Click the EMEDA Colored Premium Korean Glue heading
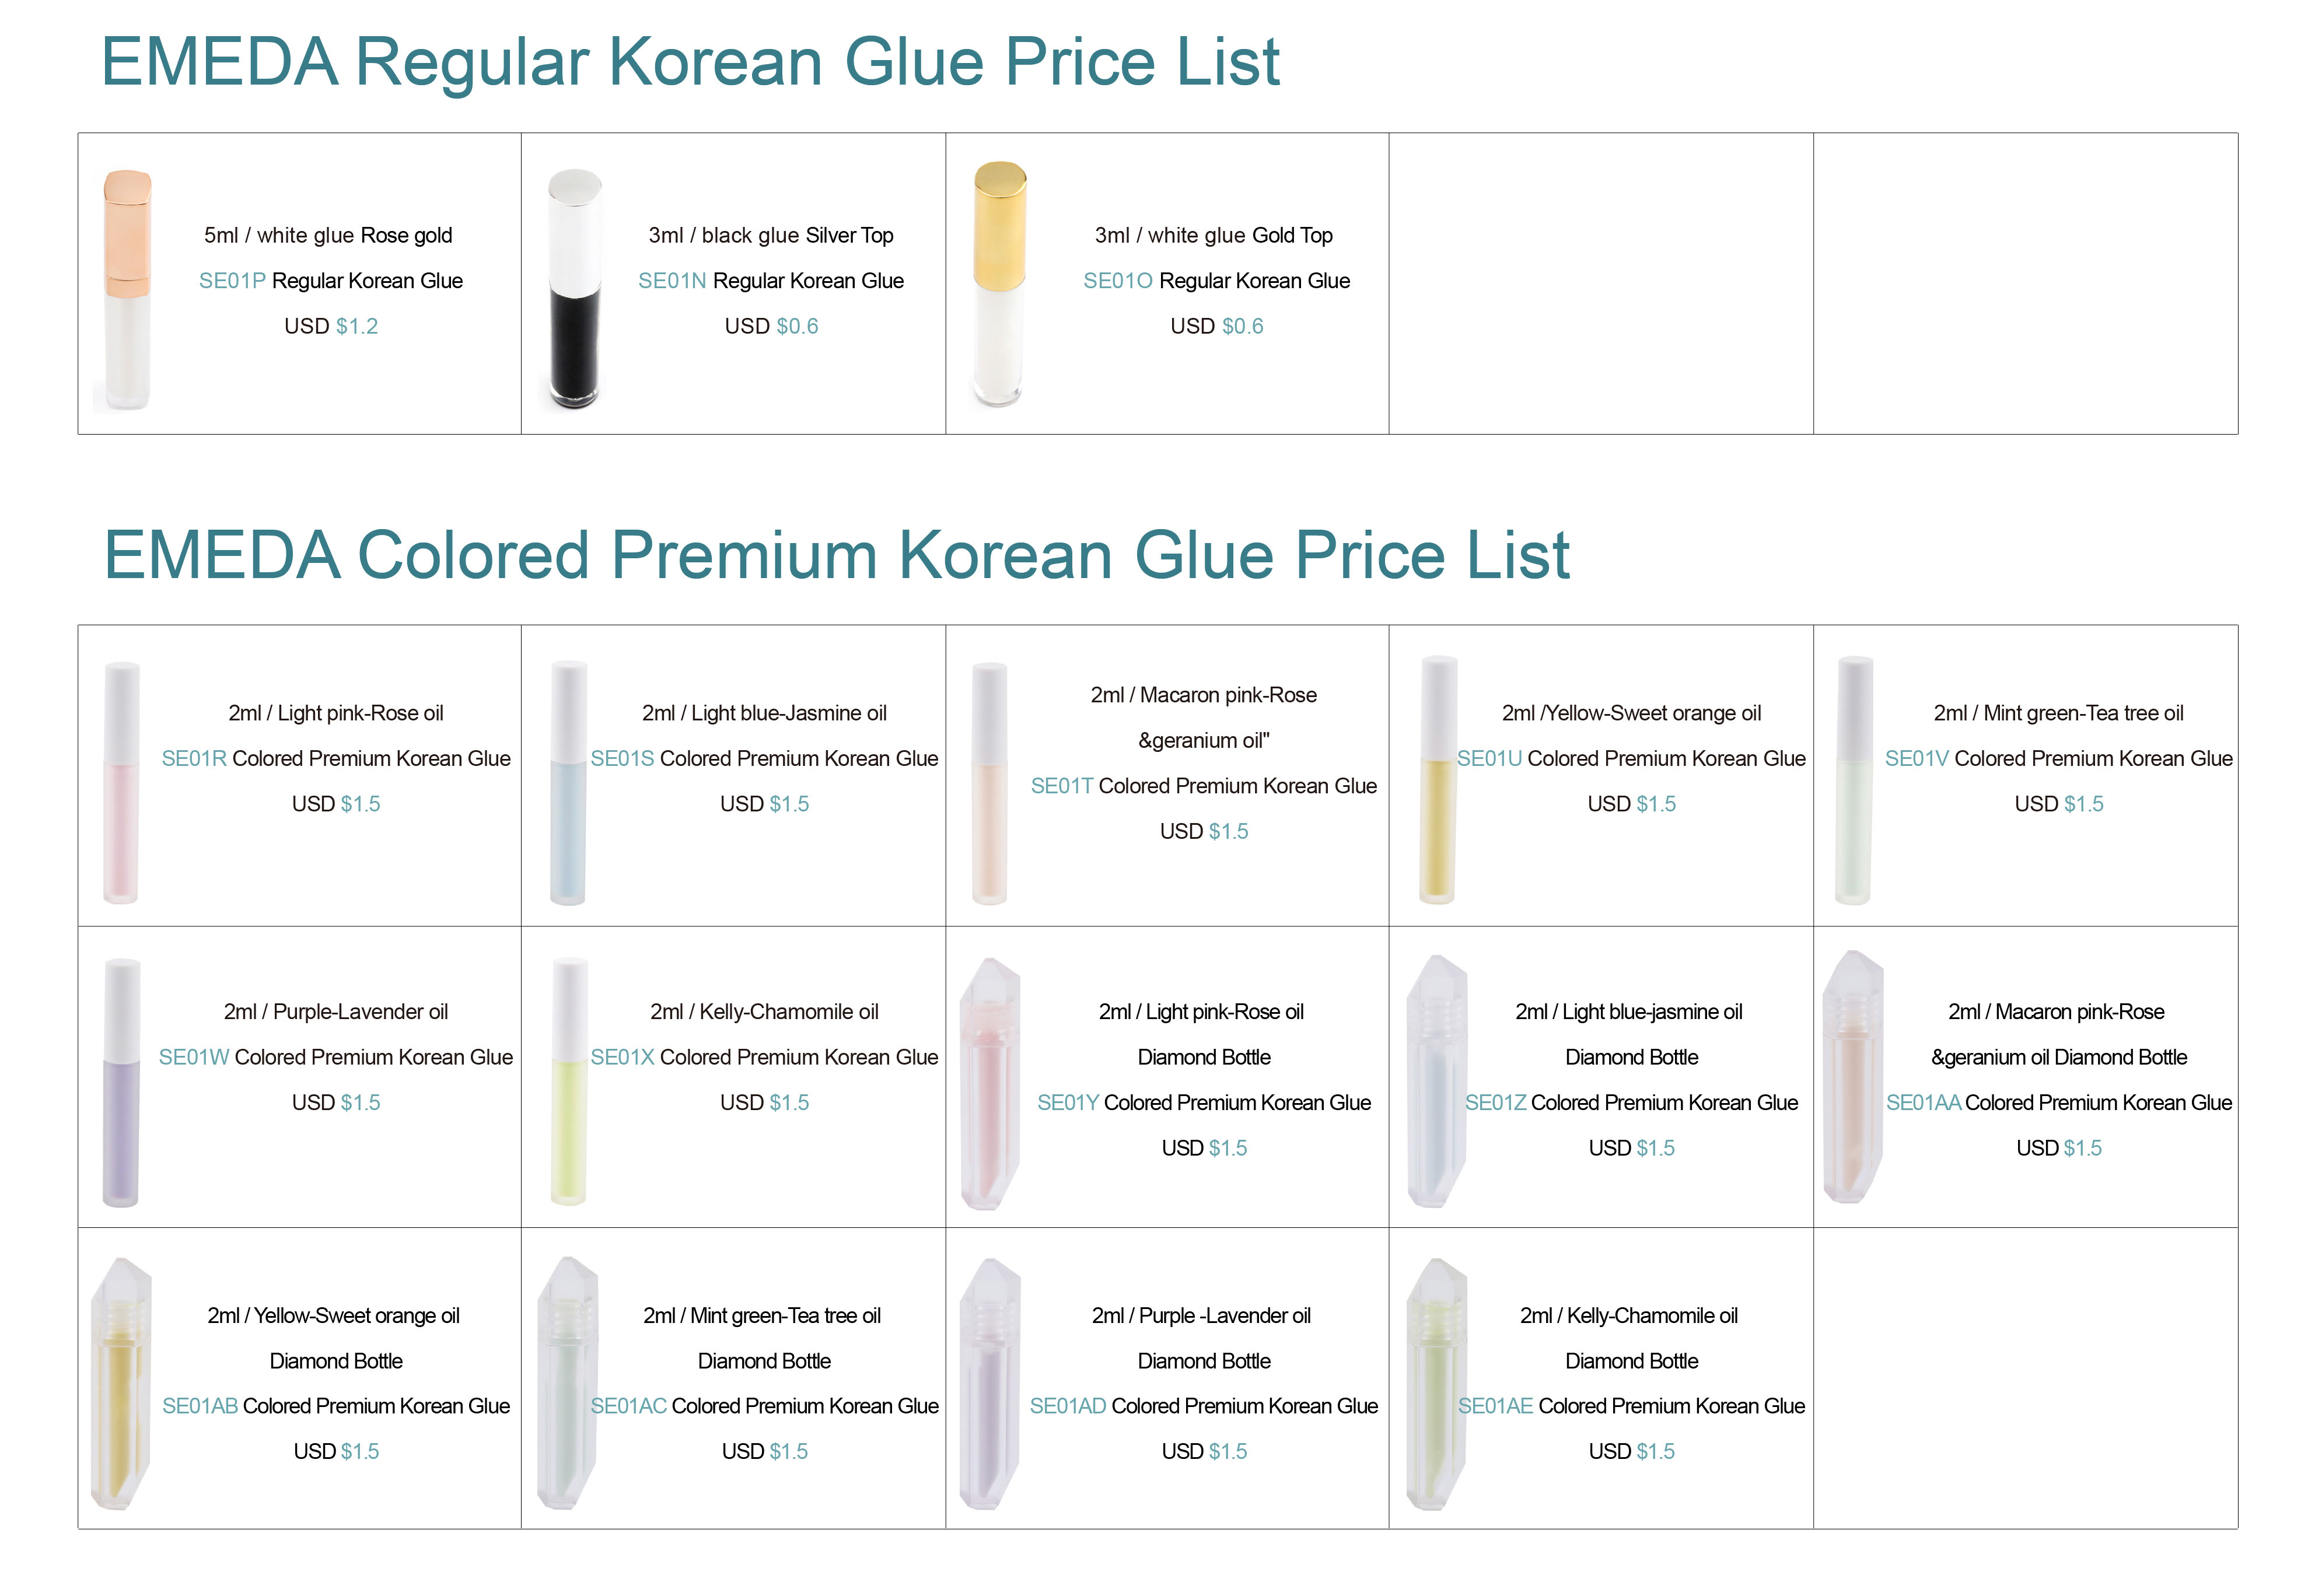 (836, 555)
